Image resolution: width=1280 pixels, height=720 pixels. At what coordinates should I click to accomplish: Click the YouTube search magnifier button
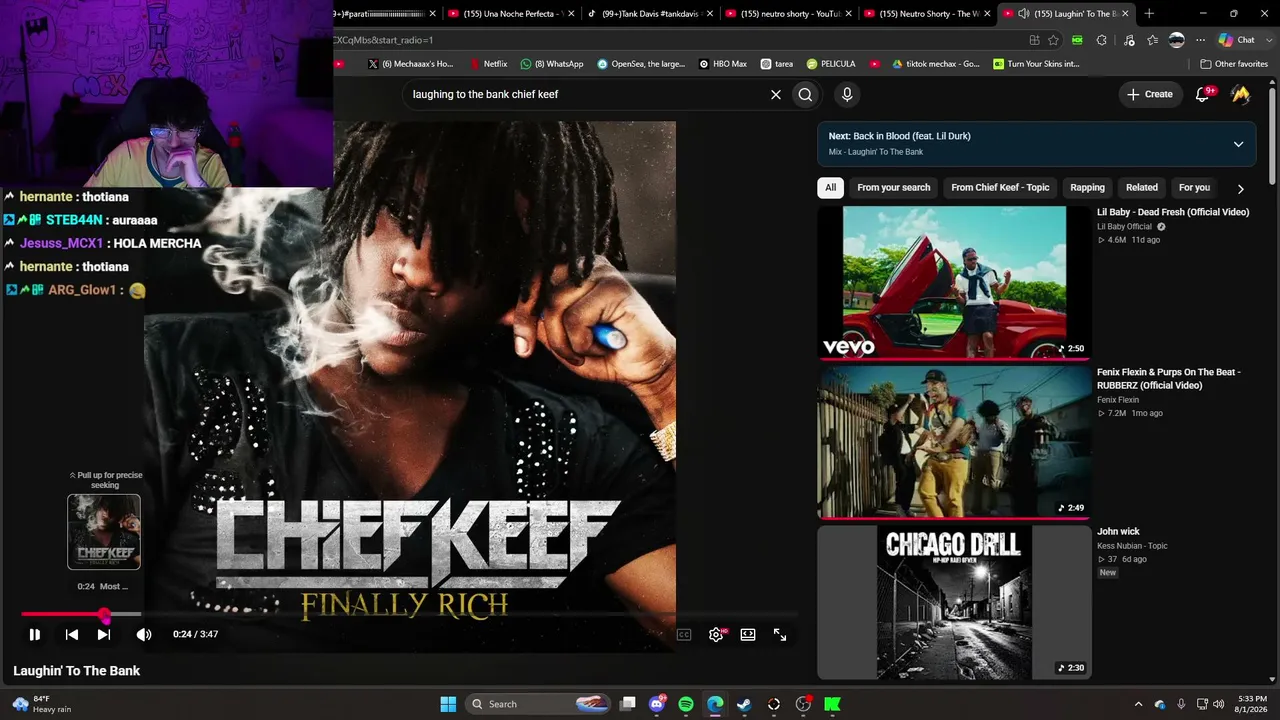pos(805,95)
